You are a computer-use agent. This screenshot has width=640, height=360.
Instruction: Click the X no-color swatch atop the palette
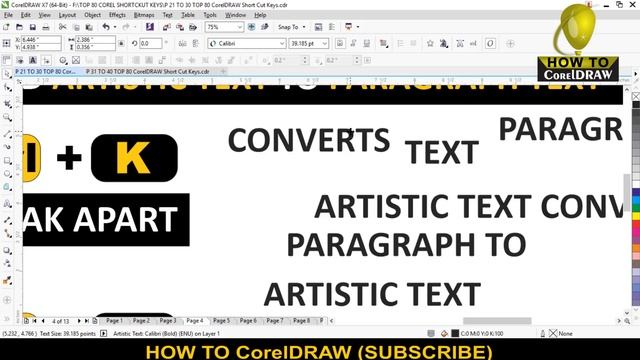coord(636,96)
